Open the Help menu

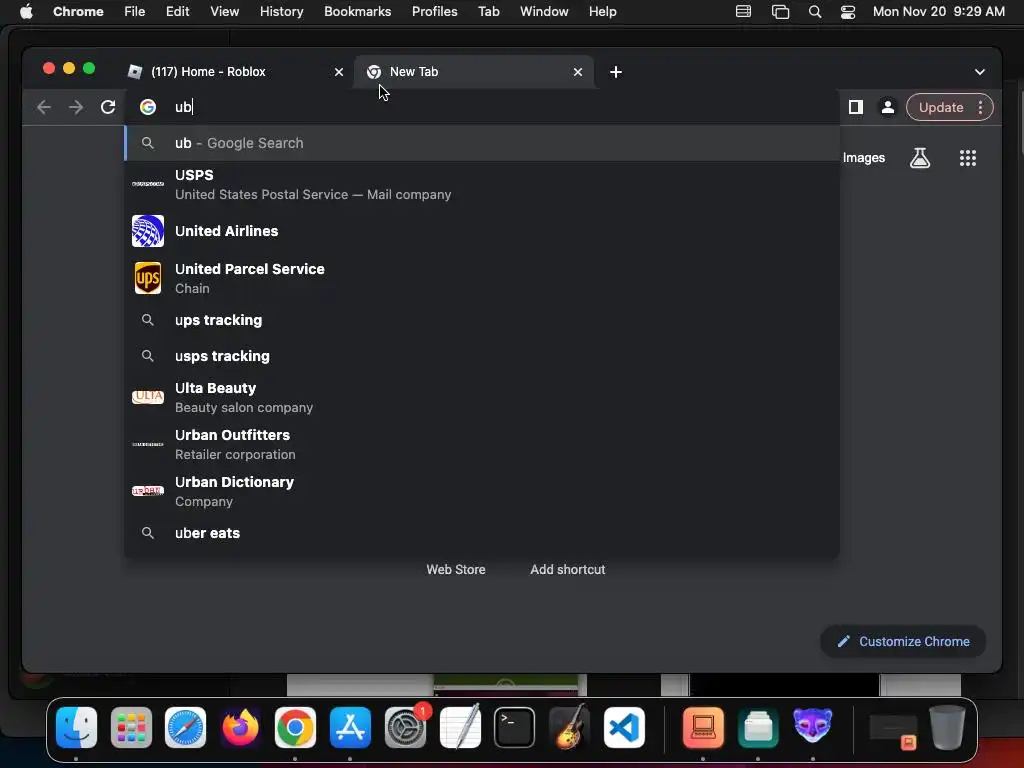[x=602, y=12]
